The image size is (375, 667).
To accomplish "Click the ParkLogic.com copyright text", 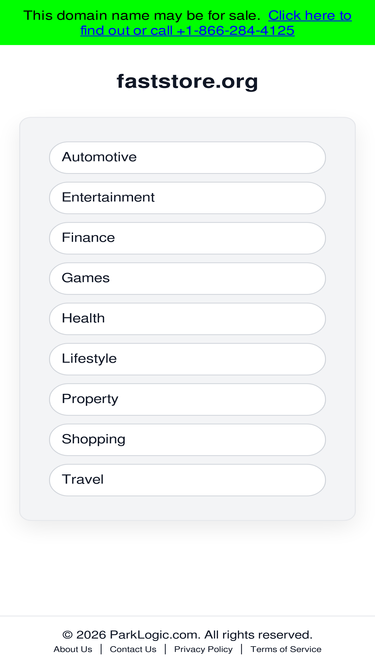I will pos(188,635).
